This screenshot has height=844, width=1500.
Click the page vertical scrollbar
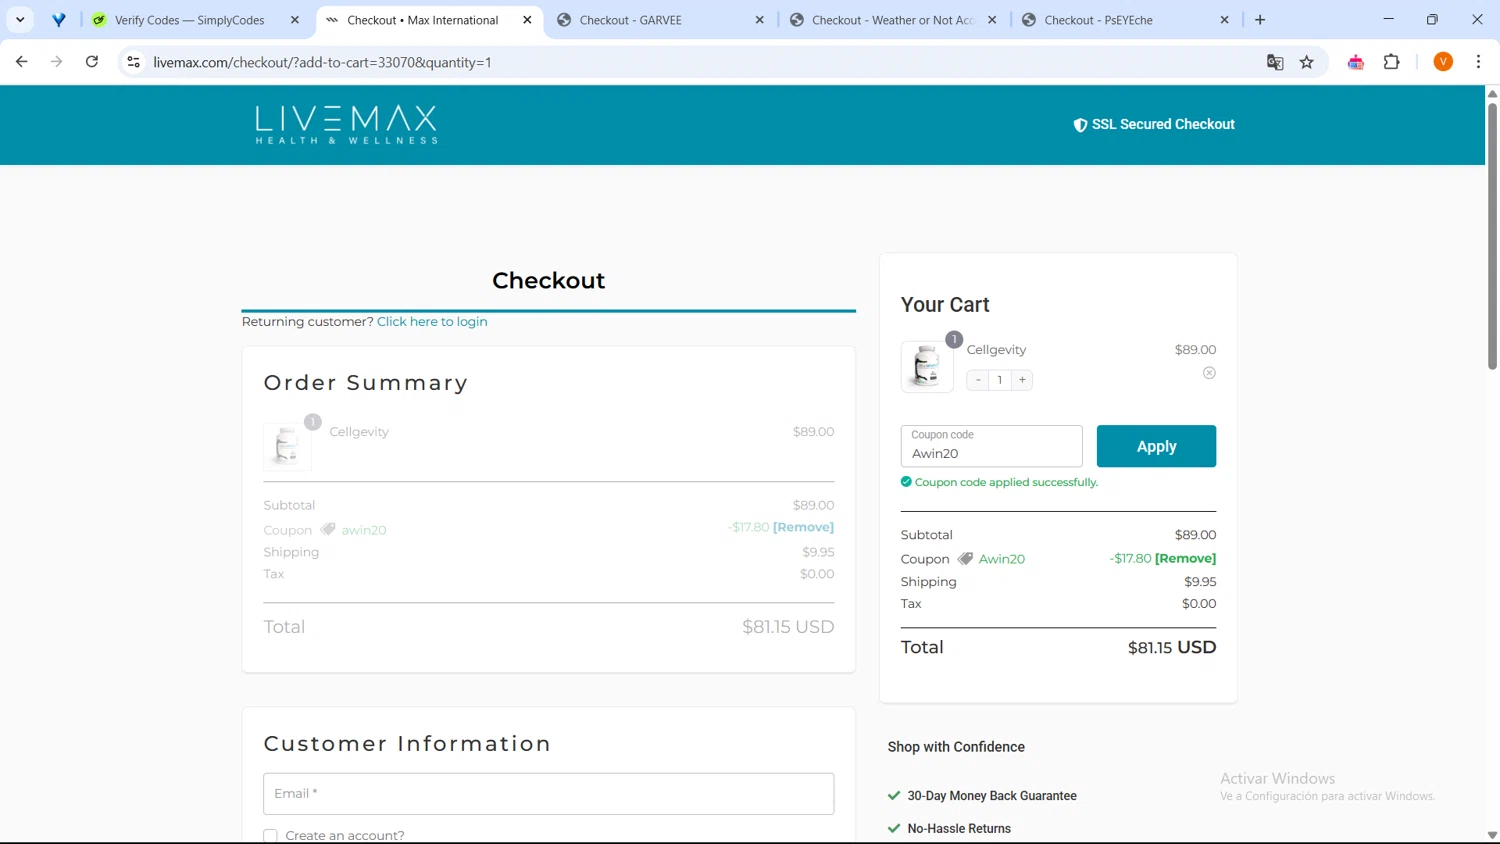click(1492, 235)
